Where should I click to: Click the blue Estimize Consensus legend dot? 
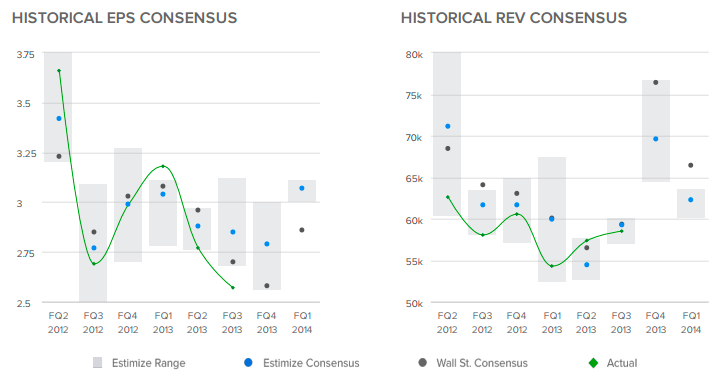pos(248,363)
